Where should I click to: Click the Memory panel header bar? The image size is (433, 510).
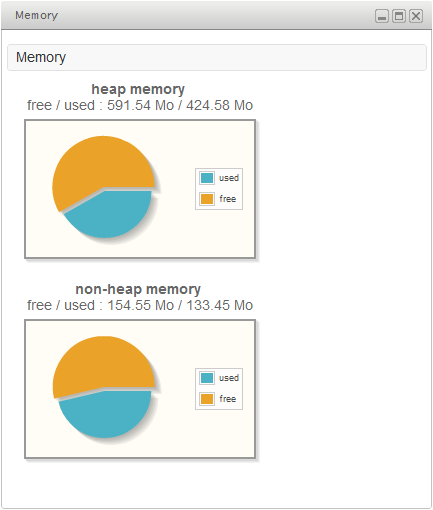(x=217, y=57)
